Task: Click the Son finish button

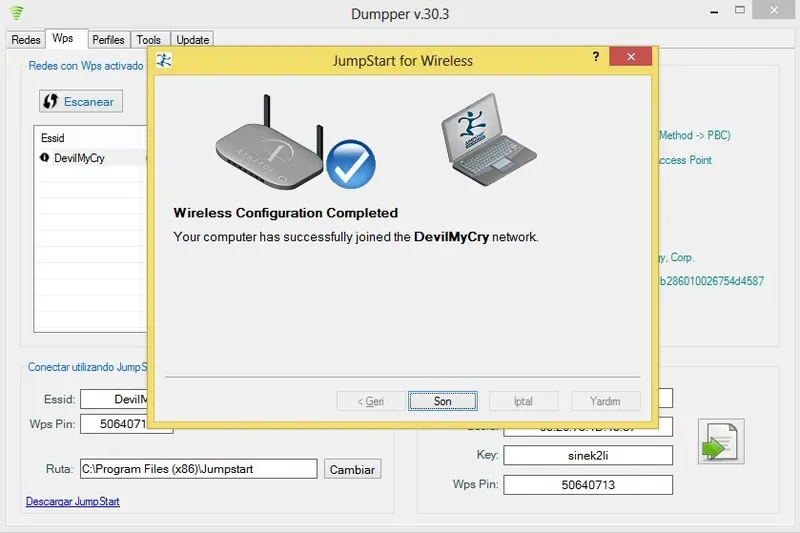Action: pyautogui.click(x=442, y=401)
